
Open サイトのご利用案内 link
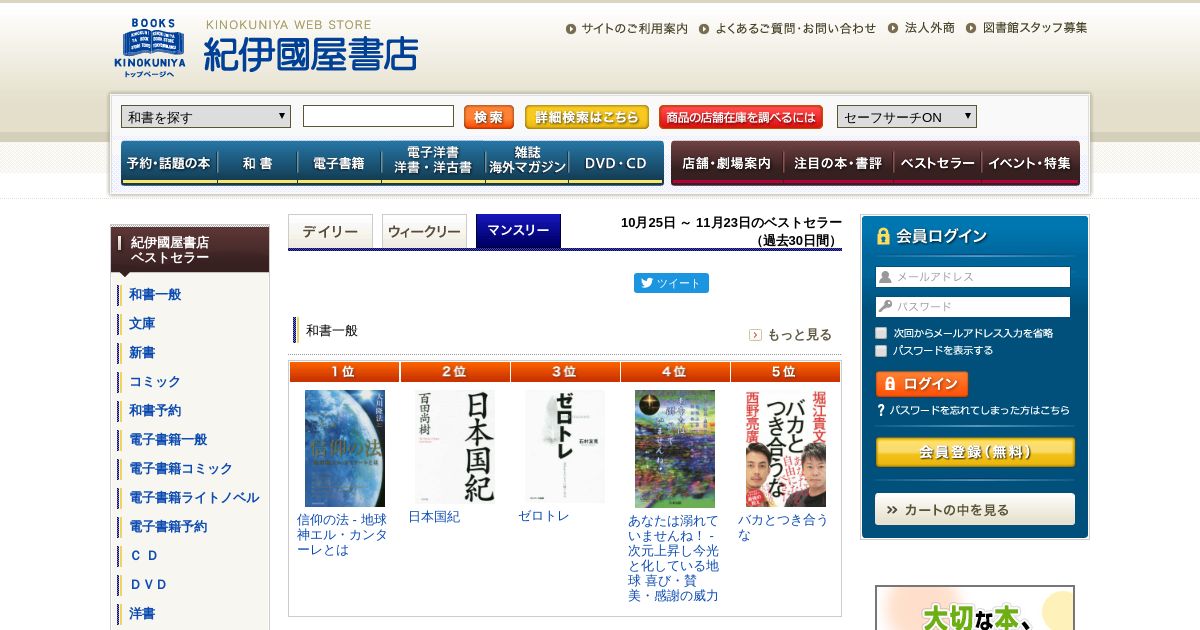(634, 29)
